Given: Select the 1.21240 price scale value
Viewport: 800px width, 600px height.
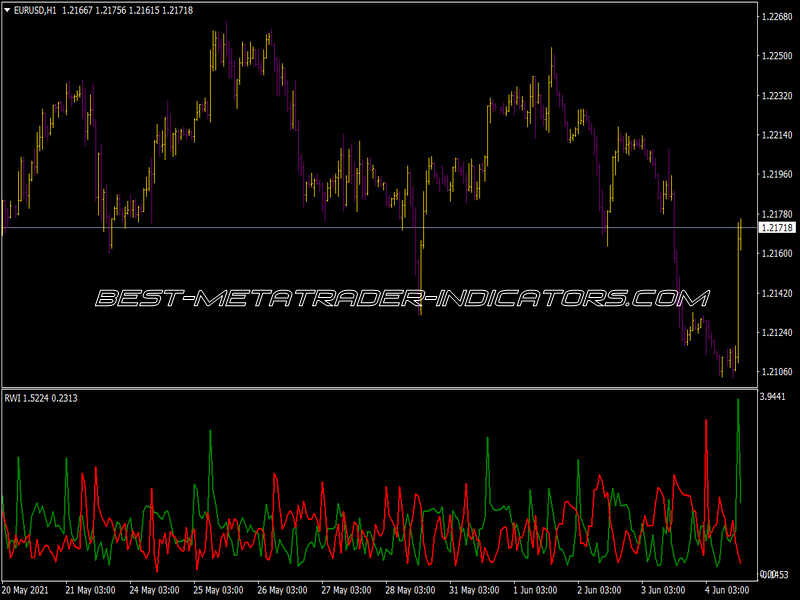Looking at the screenshot, I should click(x=777, y=332).
